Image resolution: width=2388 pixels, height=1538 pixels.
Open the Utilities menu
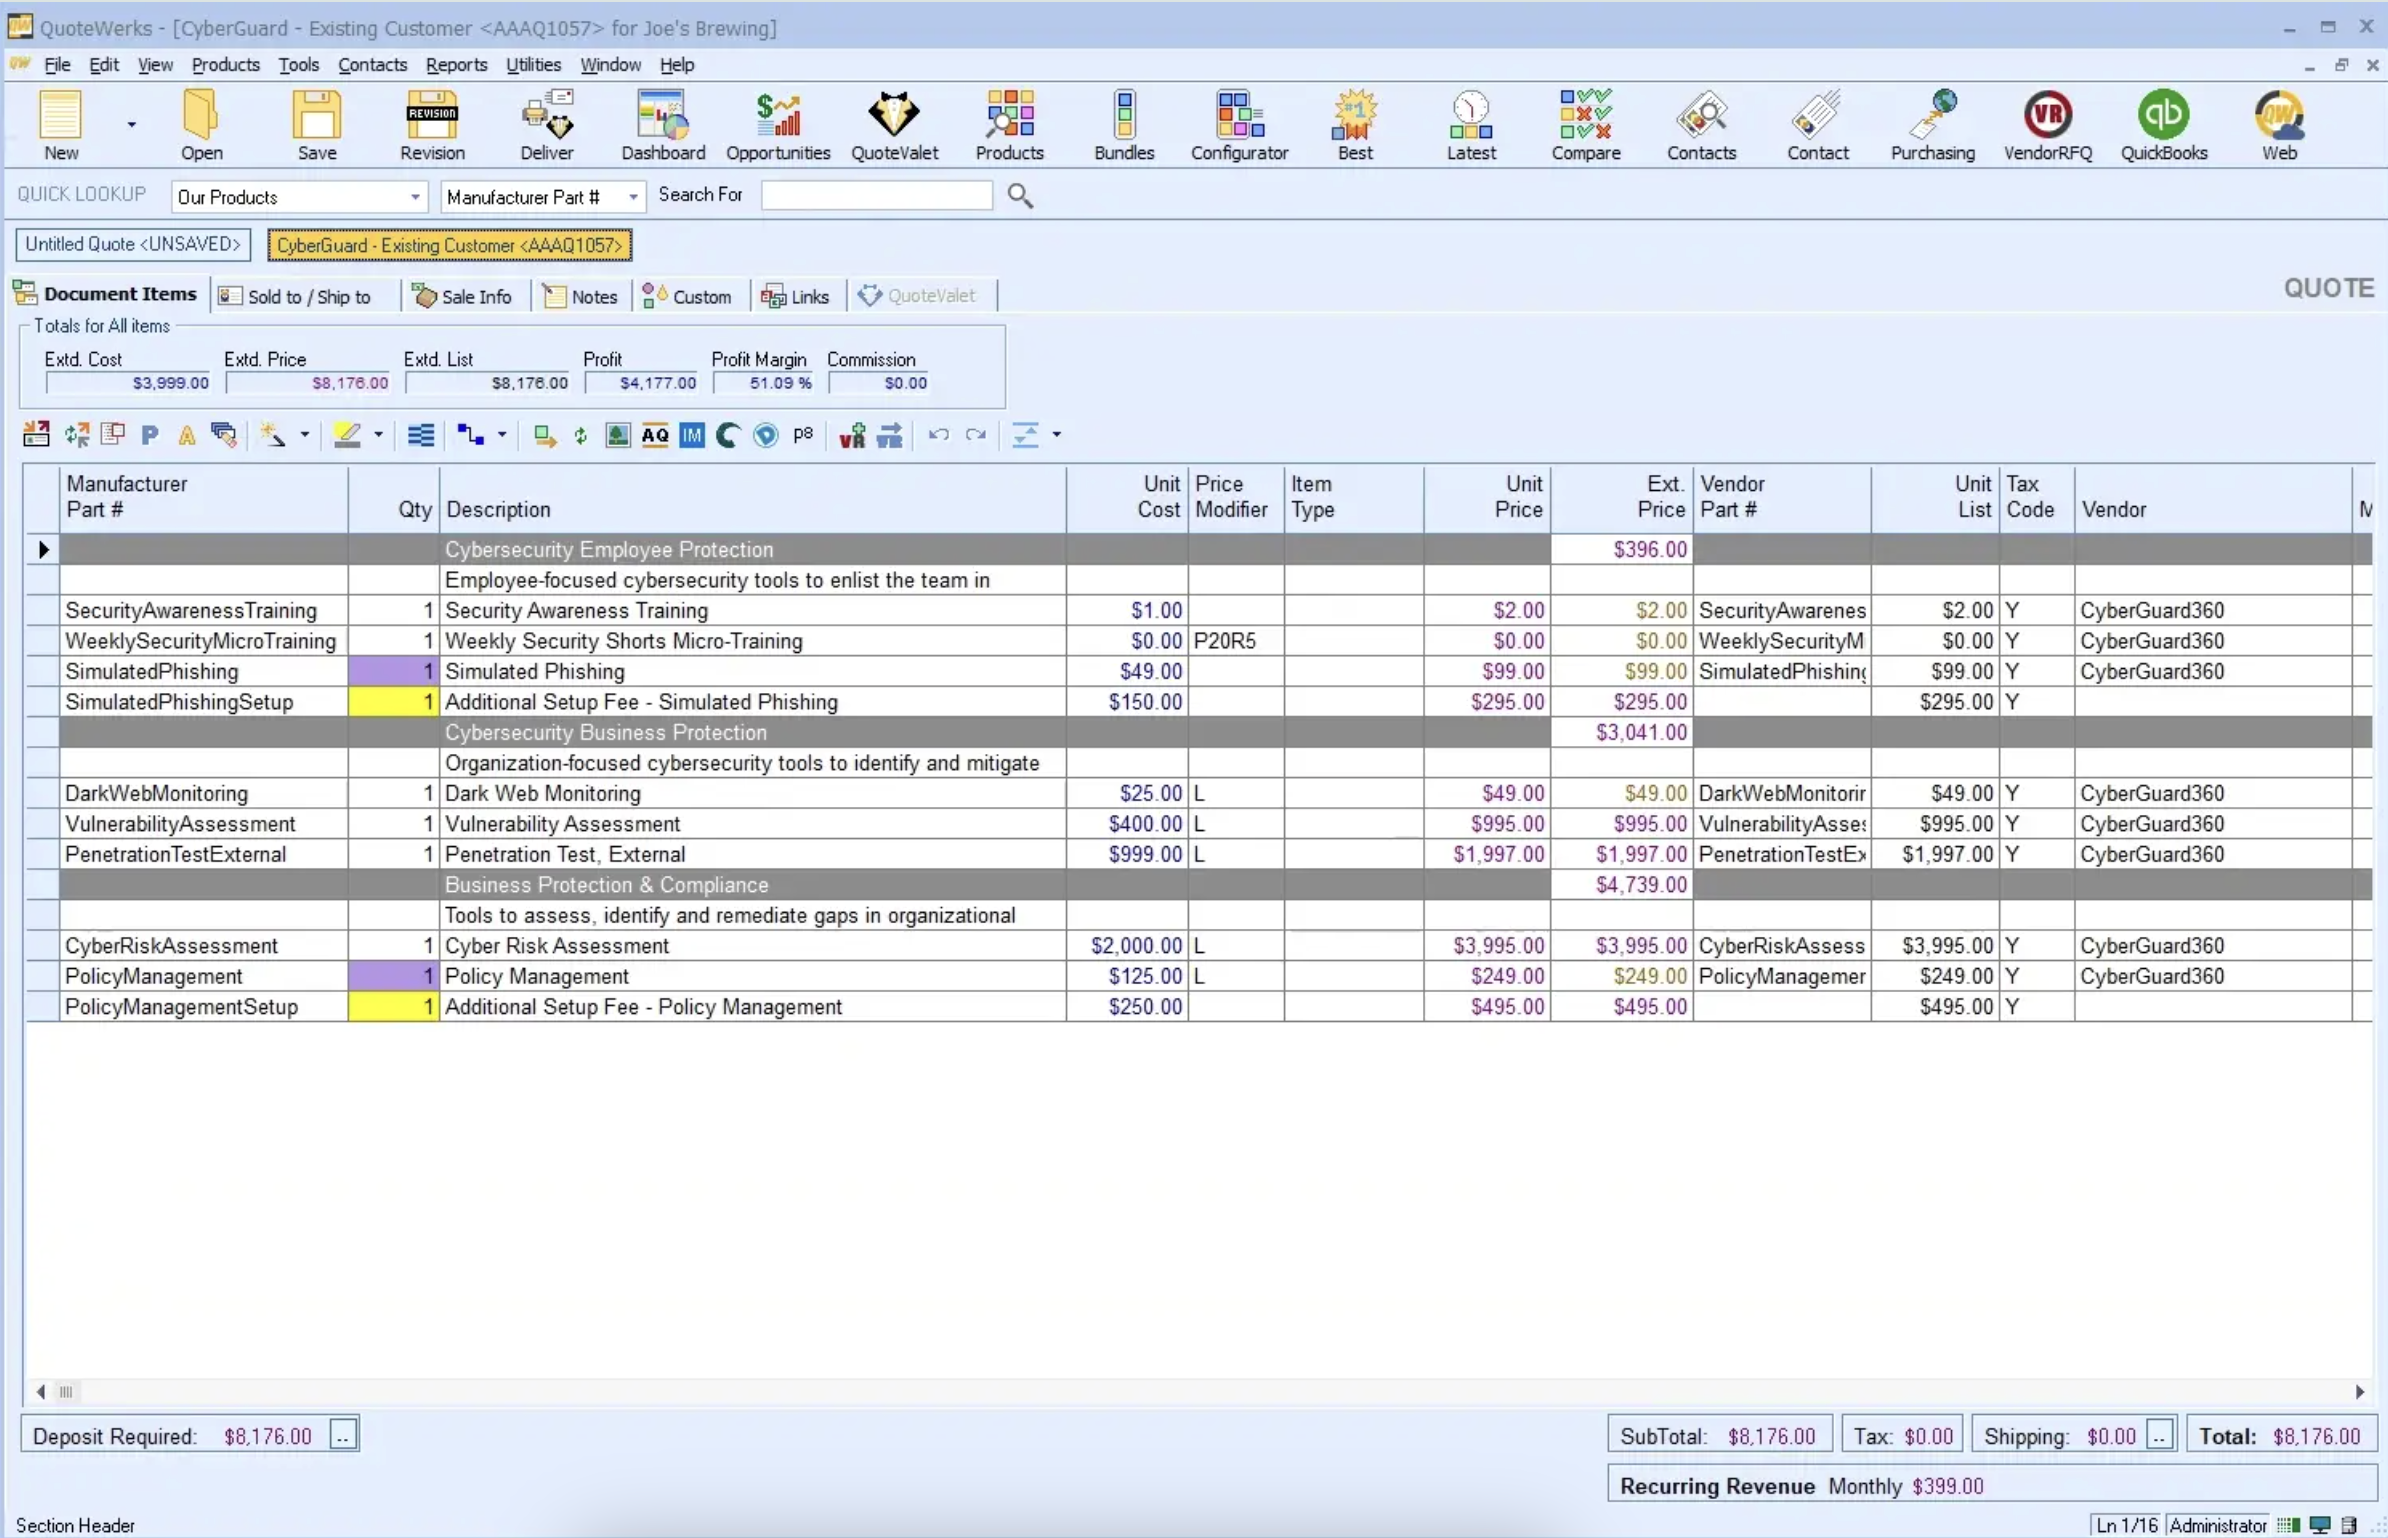(533, 65)
